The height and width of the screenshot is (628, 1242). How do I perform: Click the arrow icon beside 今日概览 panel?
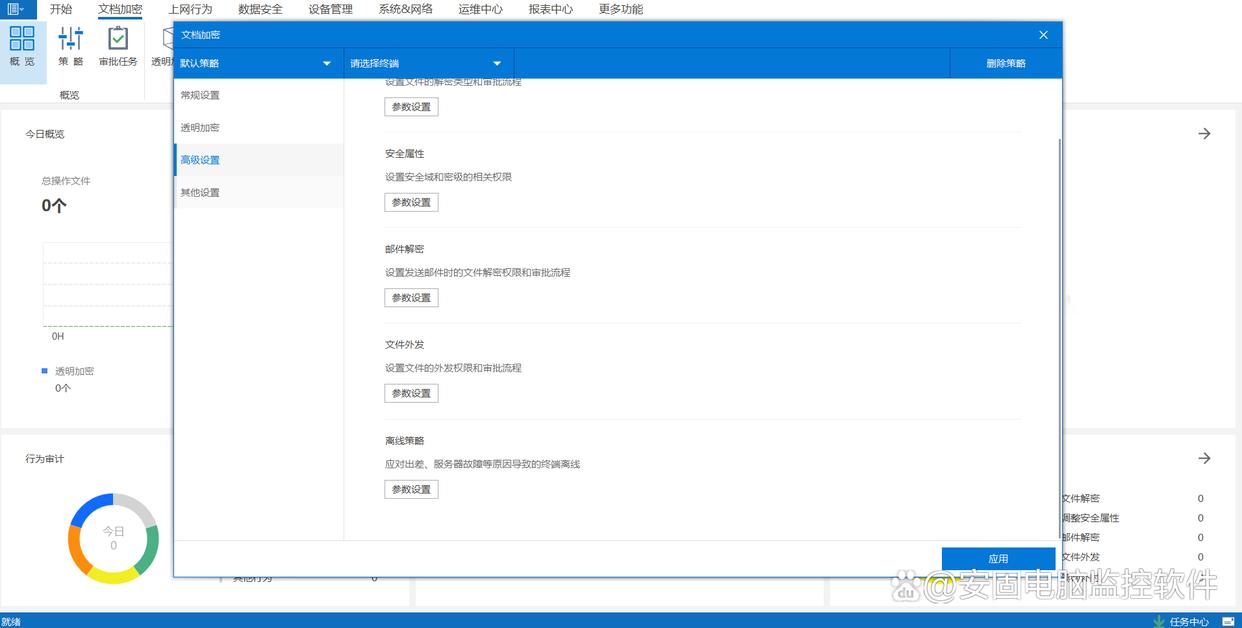[1204, 133]
